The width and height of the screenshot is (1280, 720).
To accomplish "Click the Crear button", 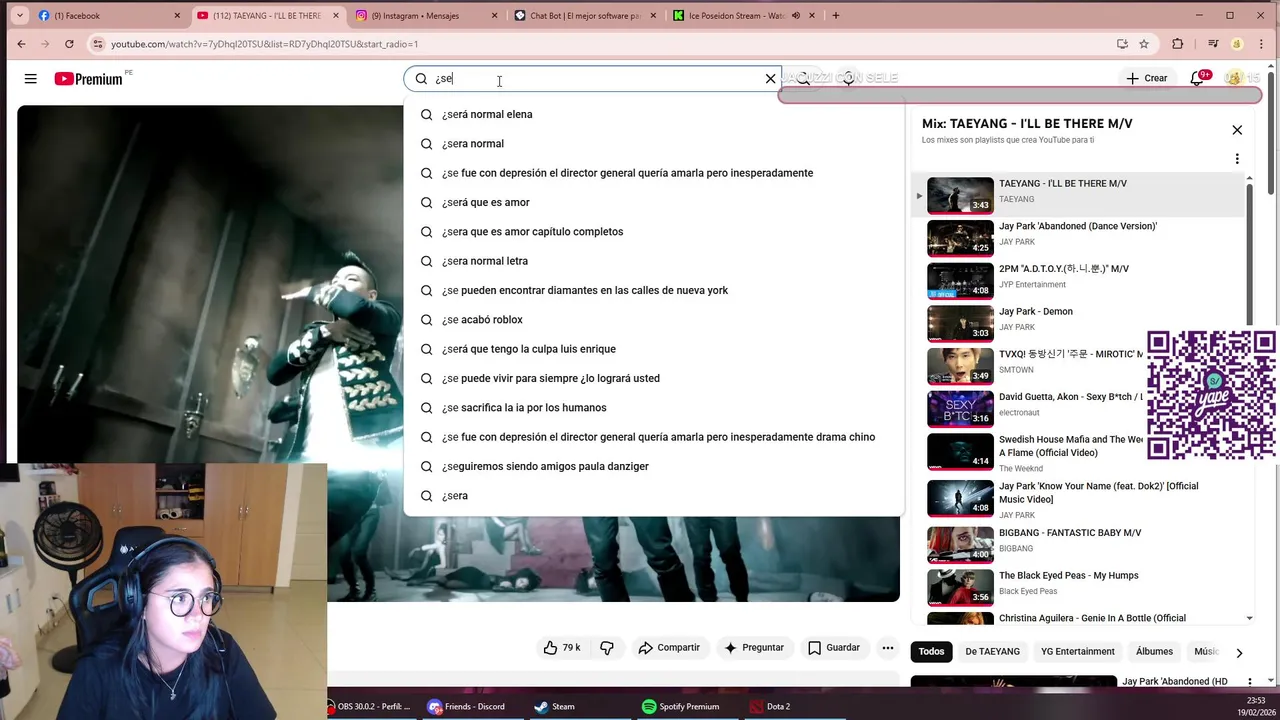I will click(1146, 78).
